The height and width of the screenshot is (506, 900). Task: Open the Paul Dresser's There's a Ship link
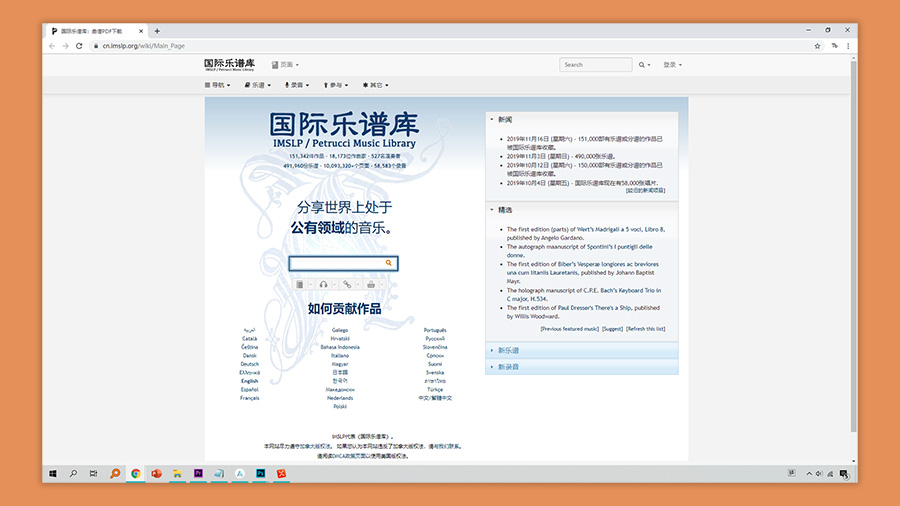click(594, 308)
